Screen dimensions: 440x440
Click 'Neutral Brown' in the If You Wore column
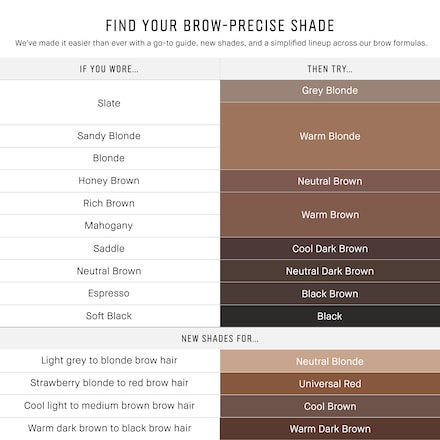click(109, 271)
